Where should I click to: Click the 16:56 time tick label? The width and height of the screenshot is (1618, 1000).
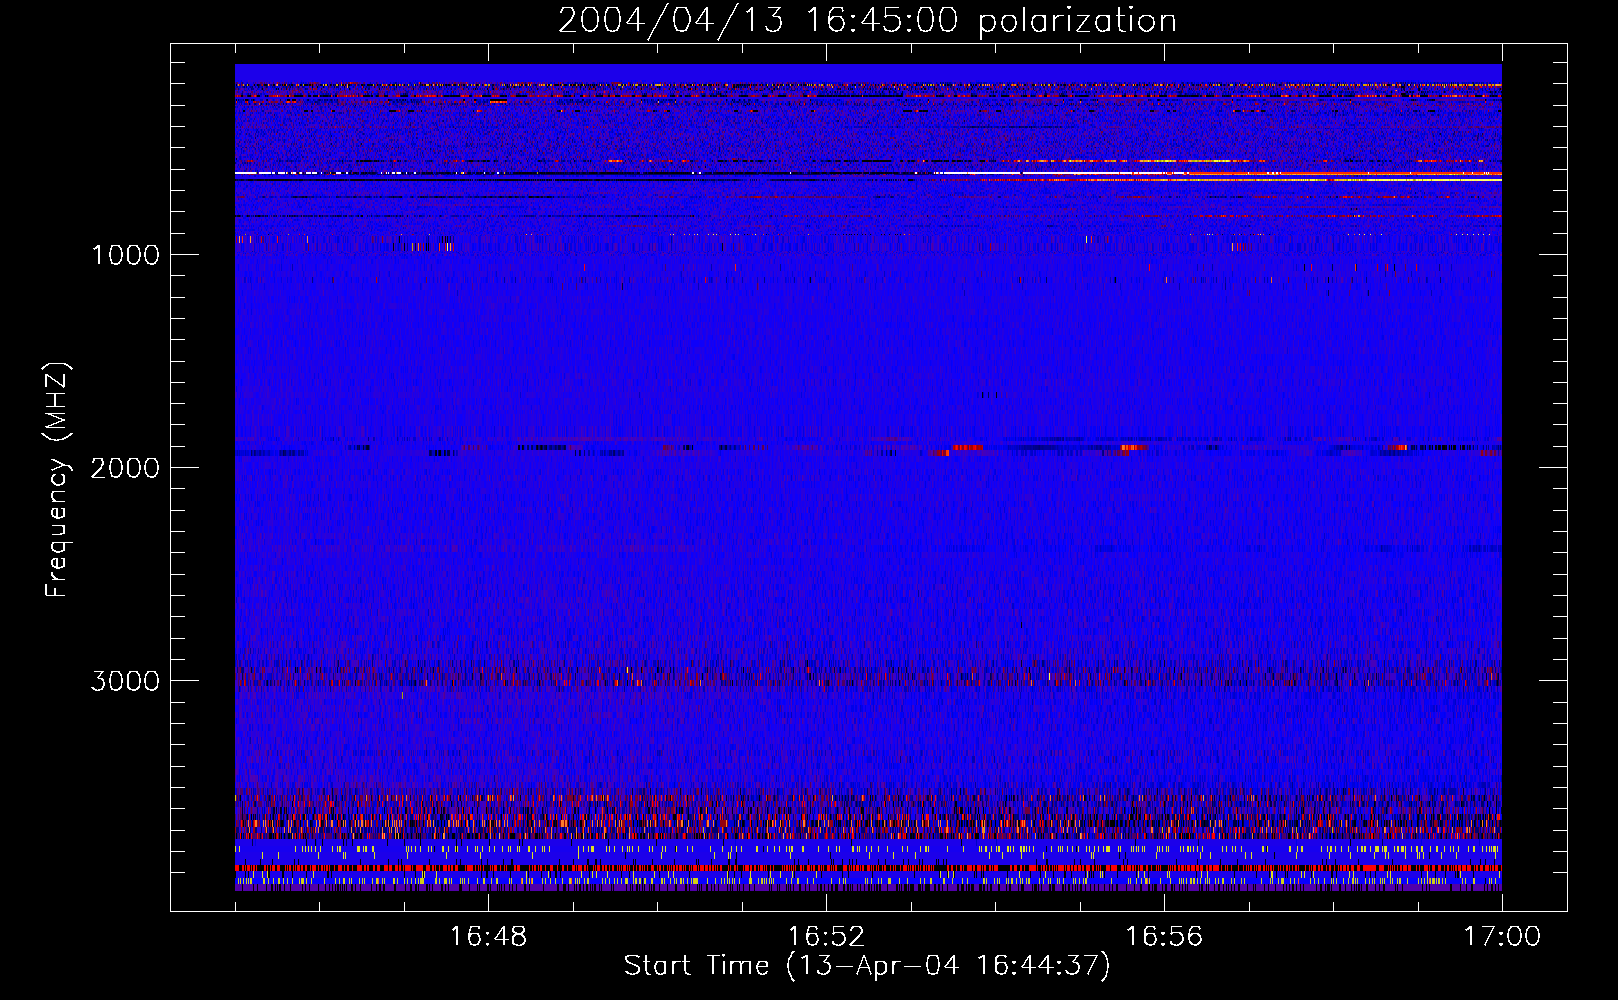1164,937
